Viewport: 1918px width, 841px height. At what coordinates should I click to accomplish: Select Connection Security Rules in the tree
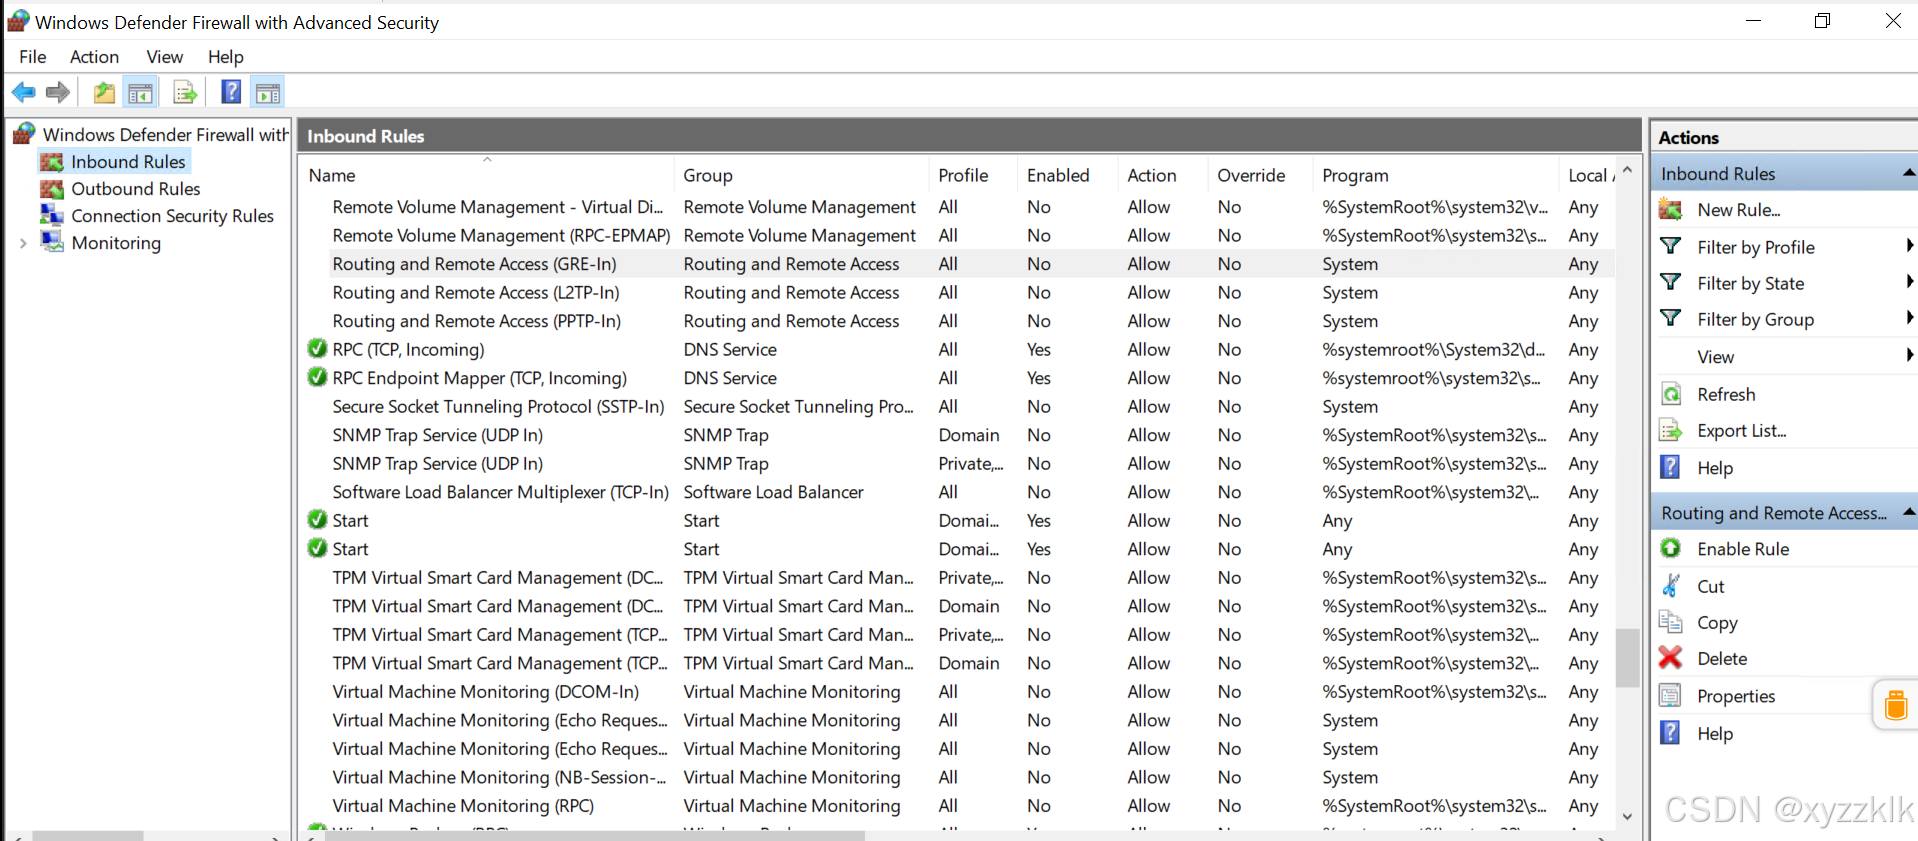[172, 216]
